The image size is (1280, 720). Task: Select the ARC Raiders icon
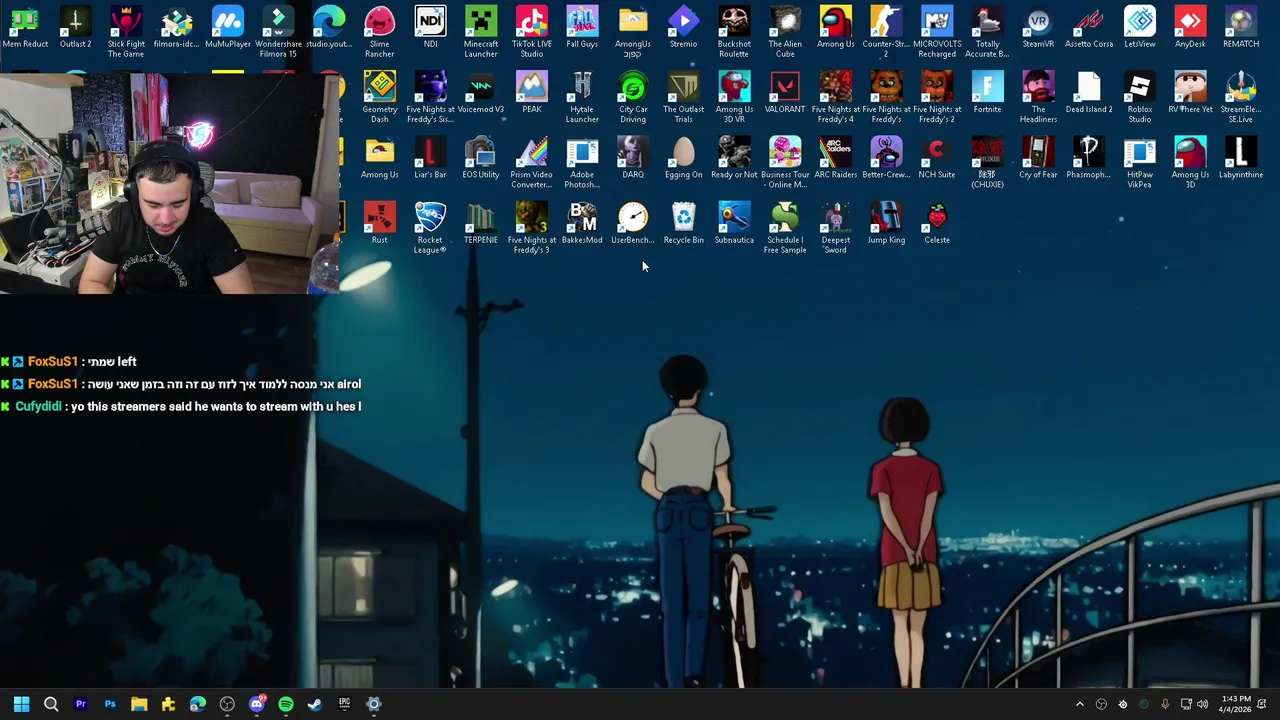(x=835, y=158)
